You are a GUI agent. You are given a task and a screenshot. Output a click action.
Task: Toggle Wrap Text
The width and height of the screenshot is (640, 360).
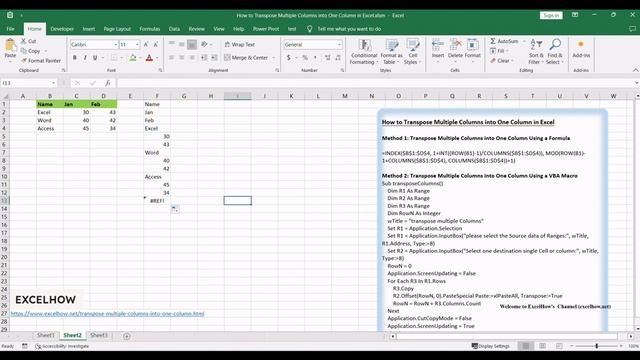coord(240,44)
